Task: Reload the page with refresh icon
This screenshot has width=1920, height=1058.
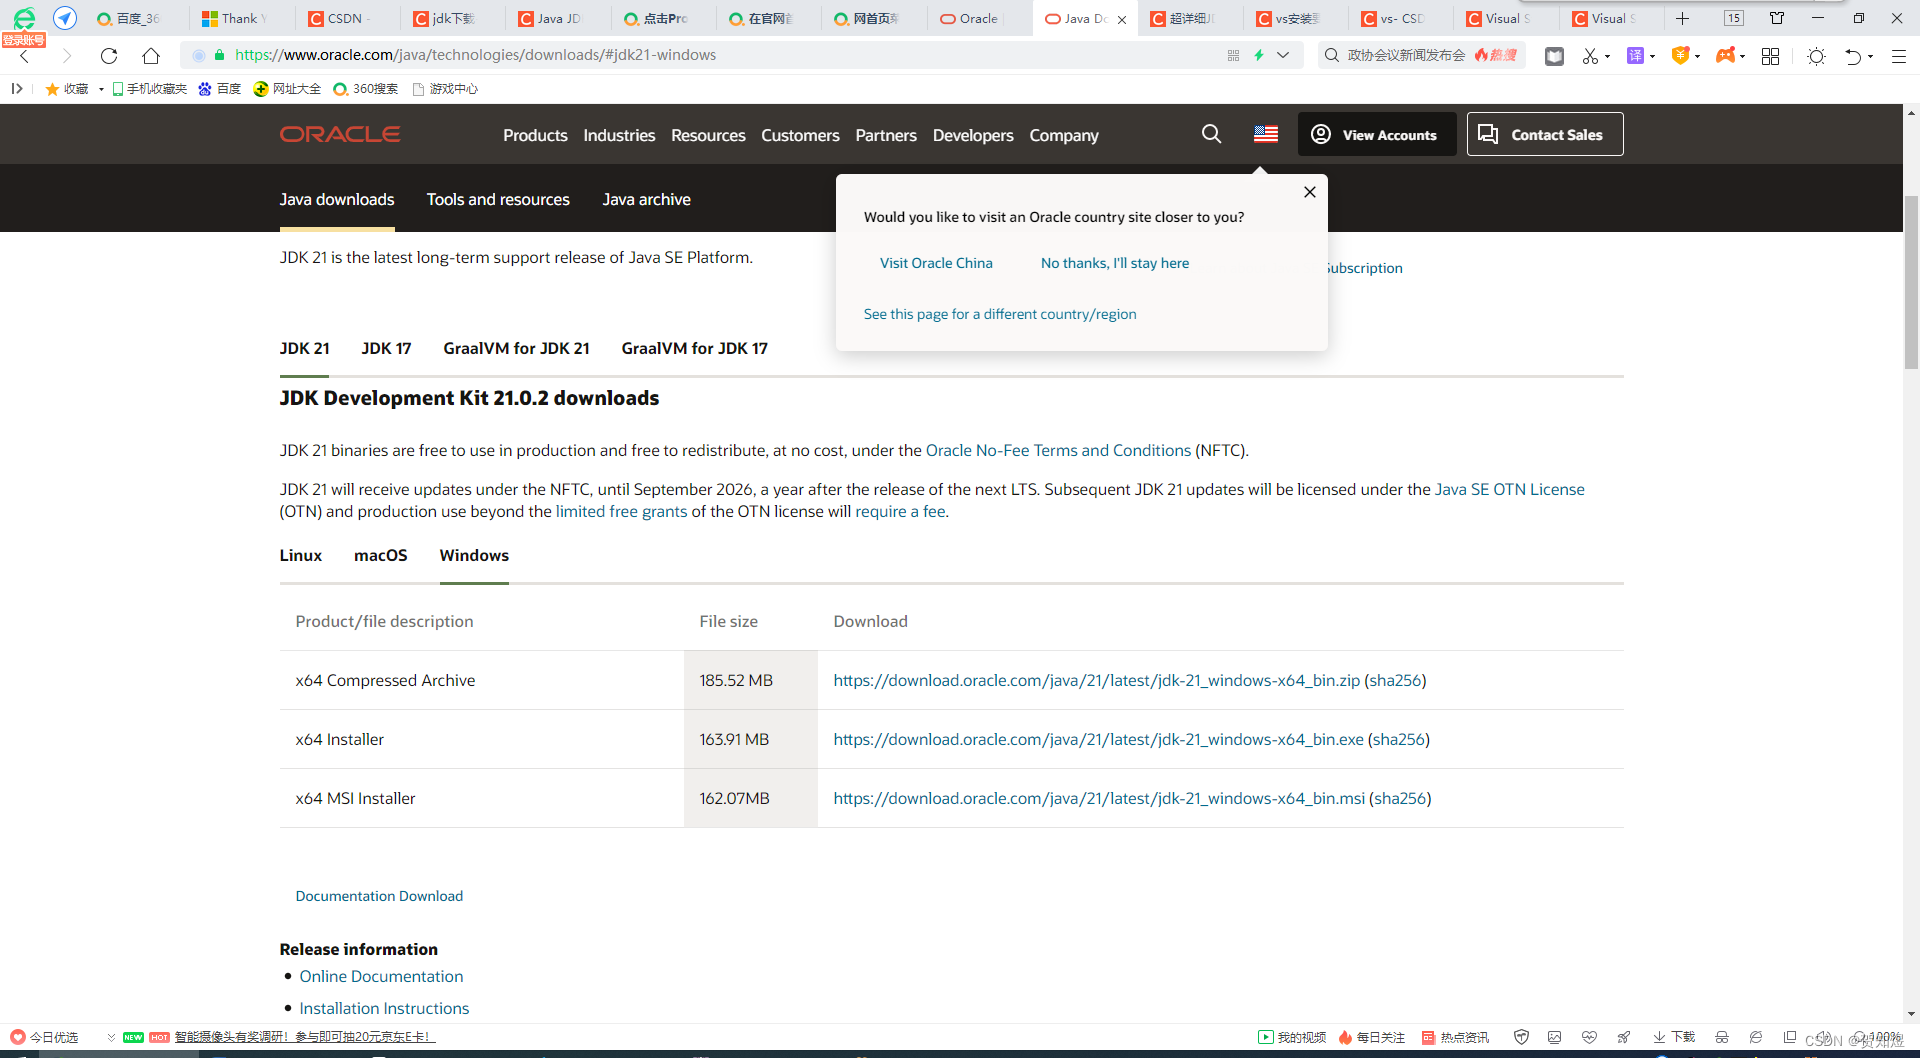Action: tap(109, 56)
